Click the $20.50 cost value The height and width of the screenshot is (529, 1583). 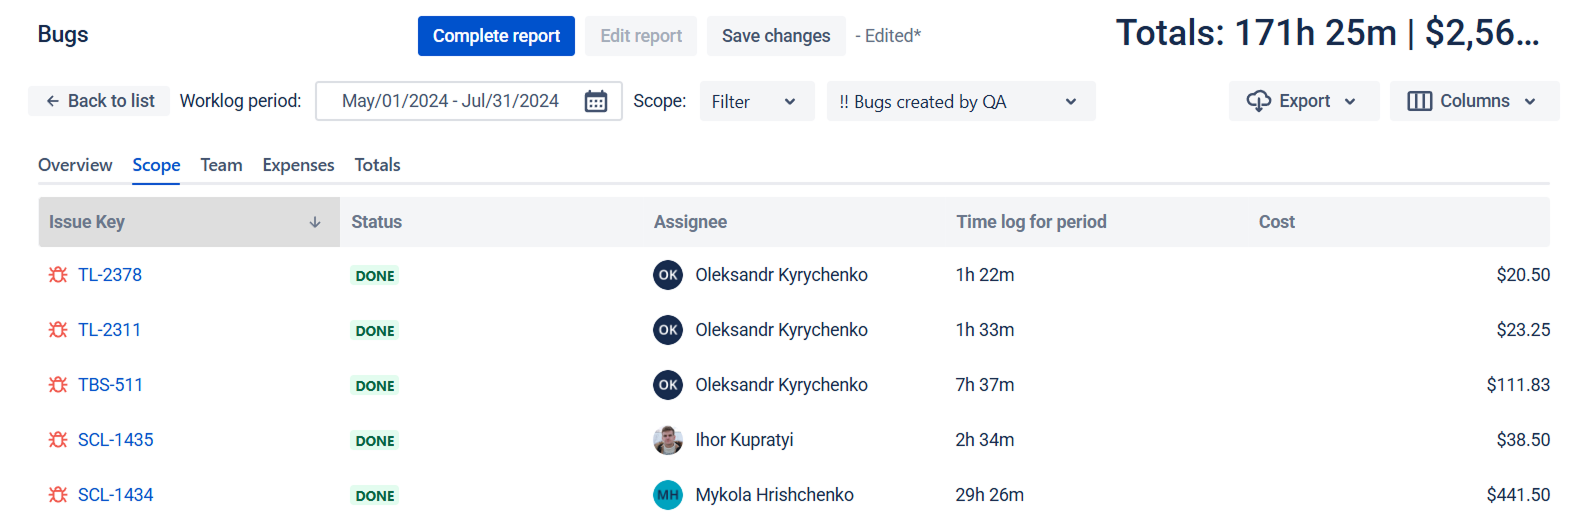1523,275
